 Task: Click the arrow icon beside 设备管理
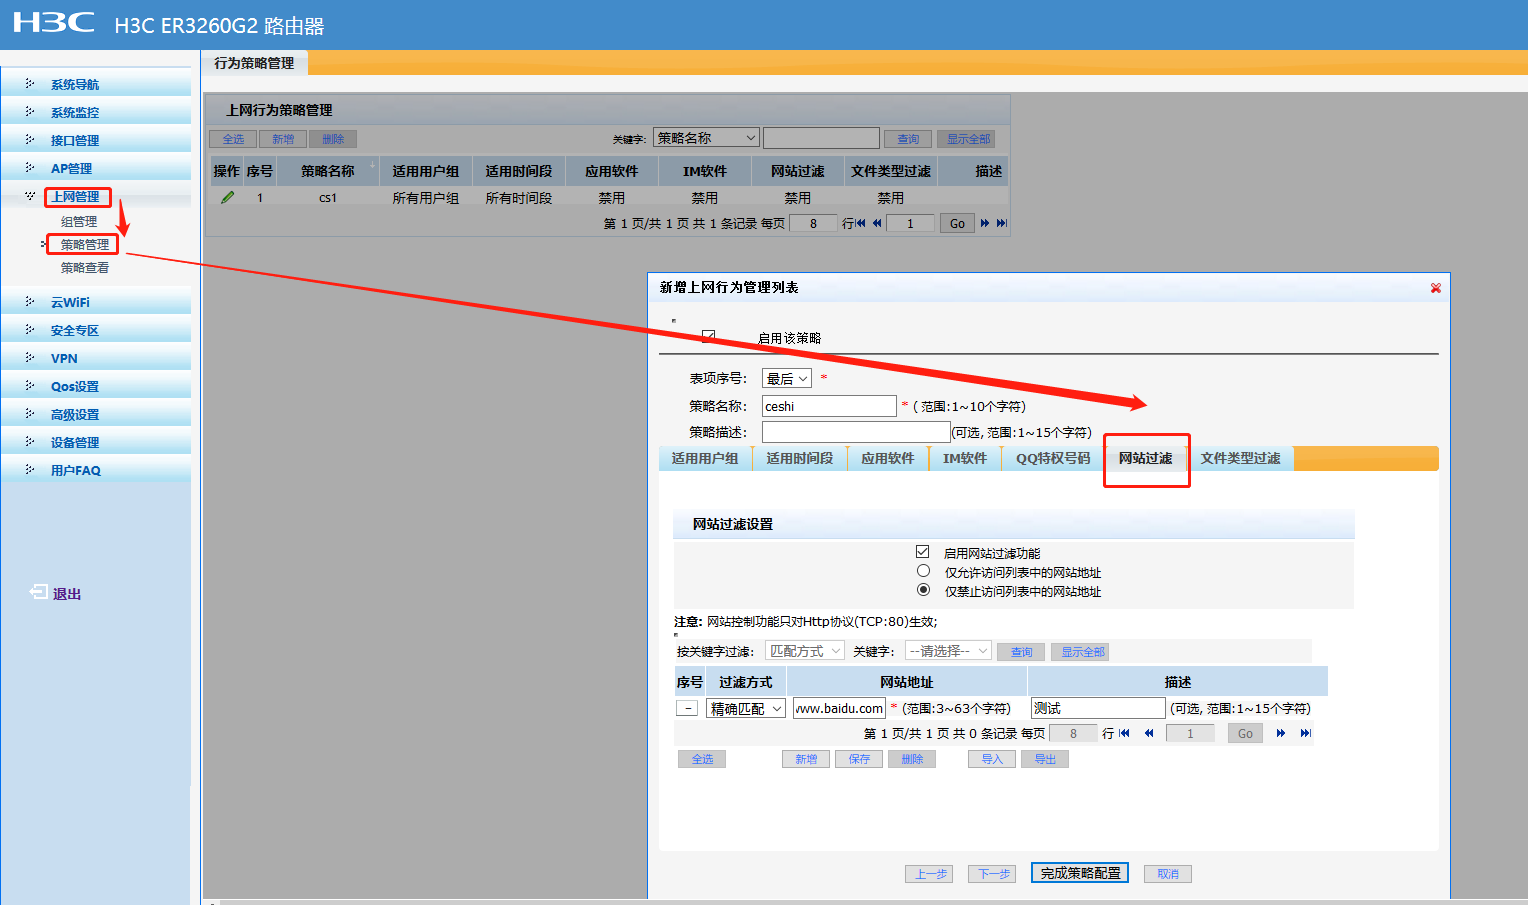[30, 442]
